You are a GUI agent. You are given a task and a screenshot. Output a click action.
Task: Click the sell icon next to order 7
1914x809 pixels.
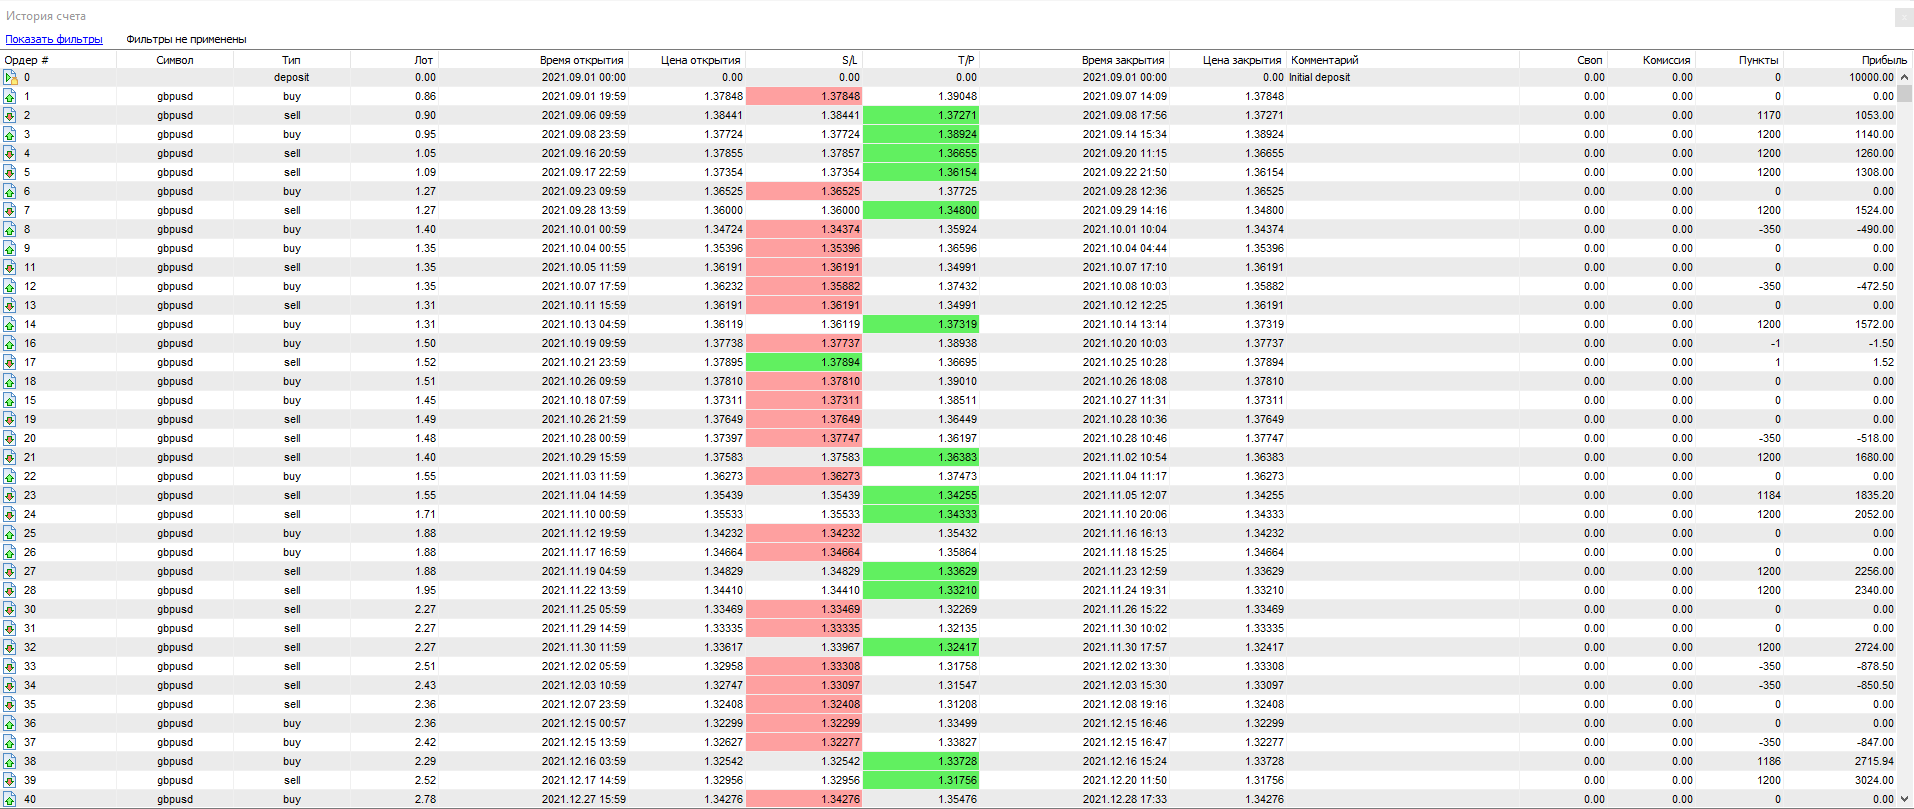click(x=10, y=210)
